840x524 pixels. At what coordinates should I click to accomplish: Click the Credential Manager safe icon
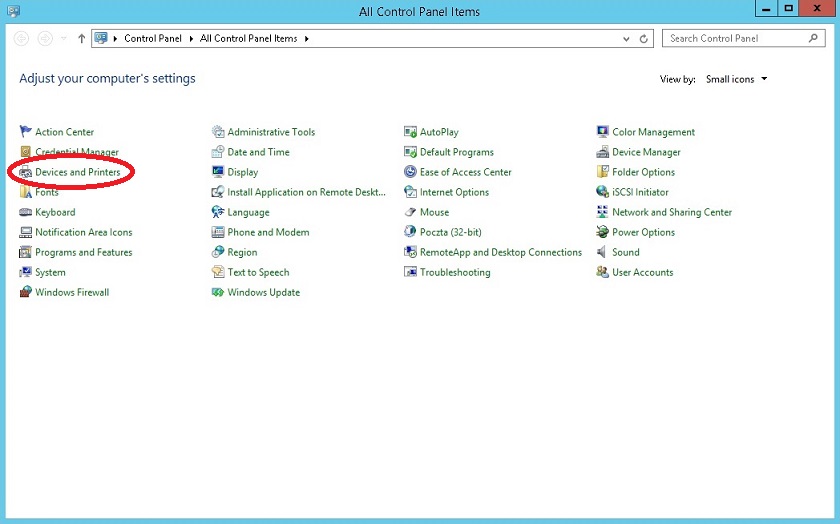tap(25, 152)
